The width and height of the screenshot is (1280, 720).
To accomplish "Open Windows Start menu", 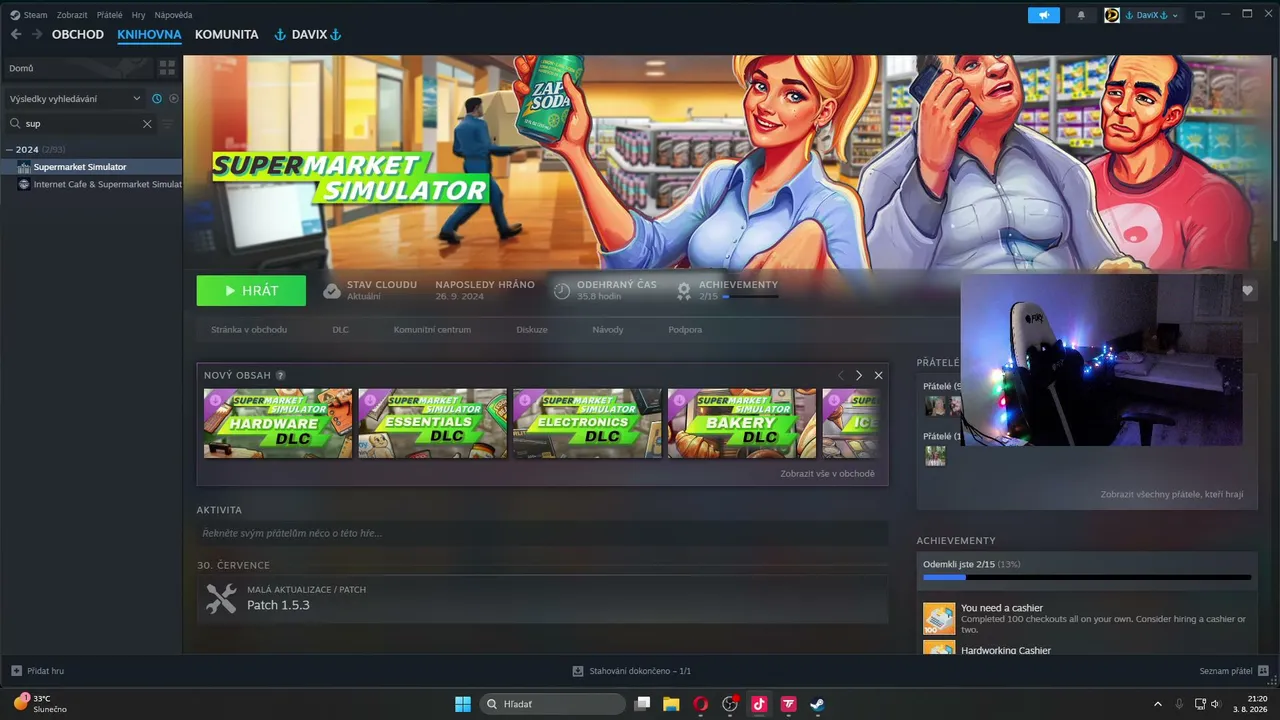I will coord(463,704).
